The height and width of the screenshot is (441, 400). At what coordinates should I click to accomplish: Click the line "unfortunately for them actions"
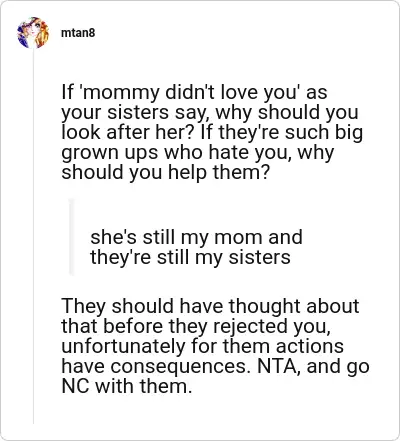(202, 346)
